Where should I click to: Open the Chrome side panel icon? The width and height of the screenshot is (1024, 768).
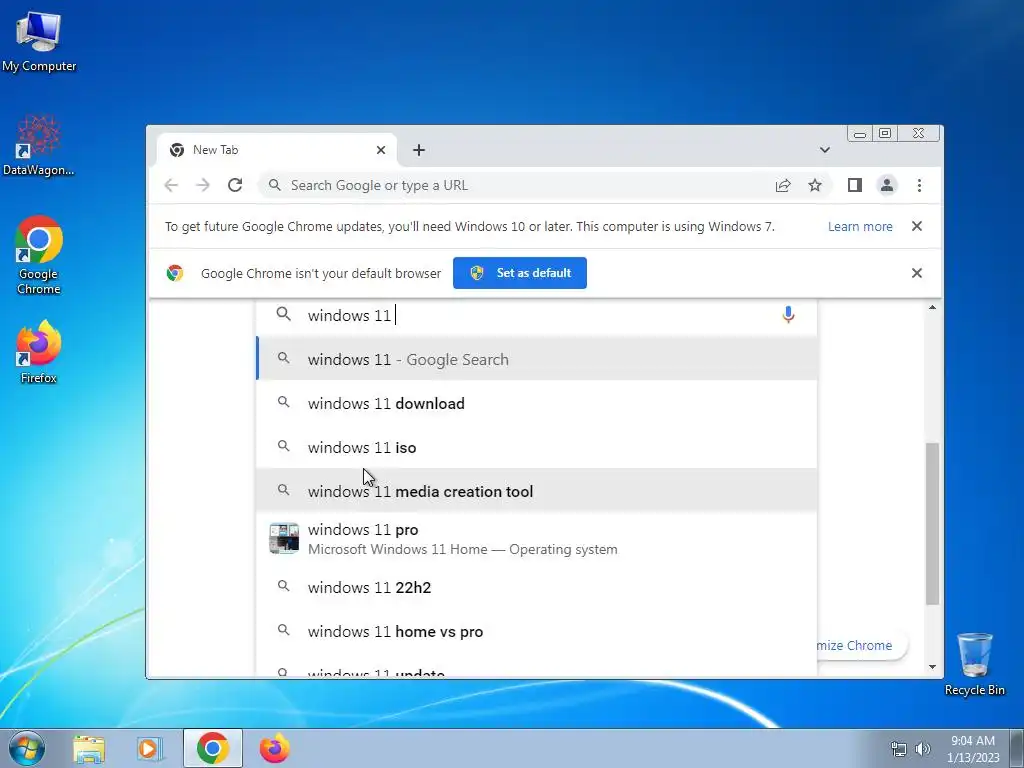click(854, 185)
